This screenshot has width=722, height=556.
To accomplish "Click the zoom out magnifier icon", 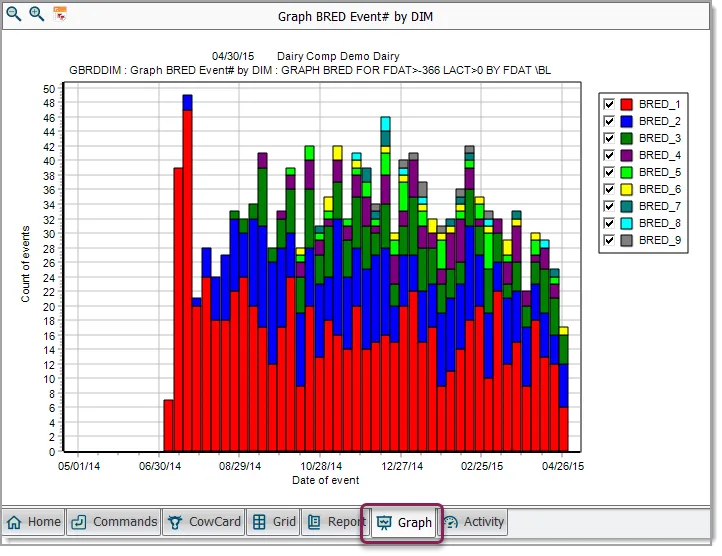I will (x=13, y=14).
